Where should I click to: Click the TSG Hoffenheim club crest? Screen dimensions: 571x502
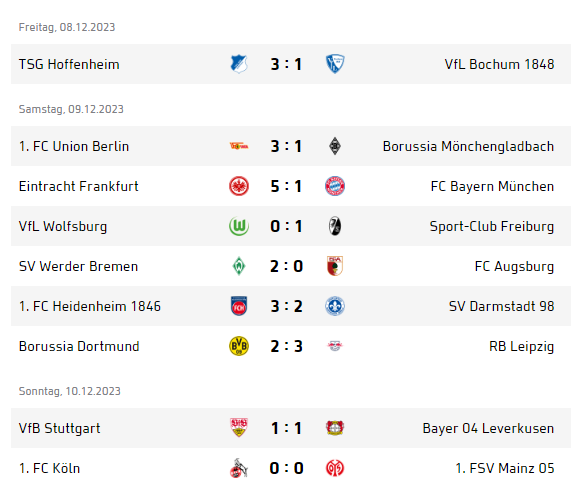tap(239, 64)
